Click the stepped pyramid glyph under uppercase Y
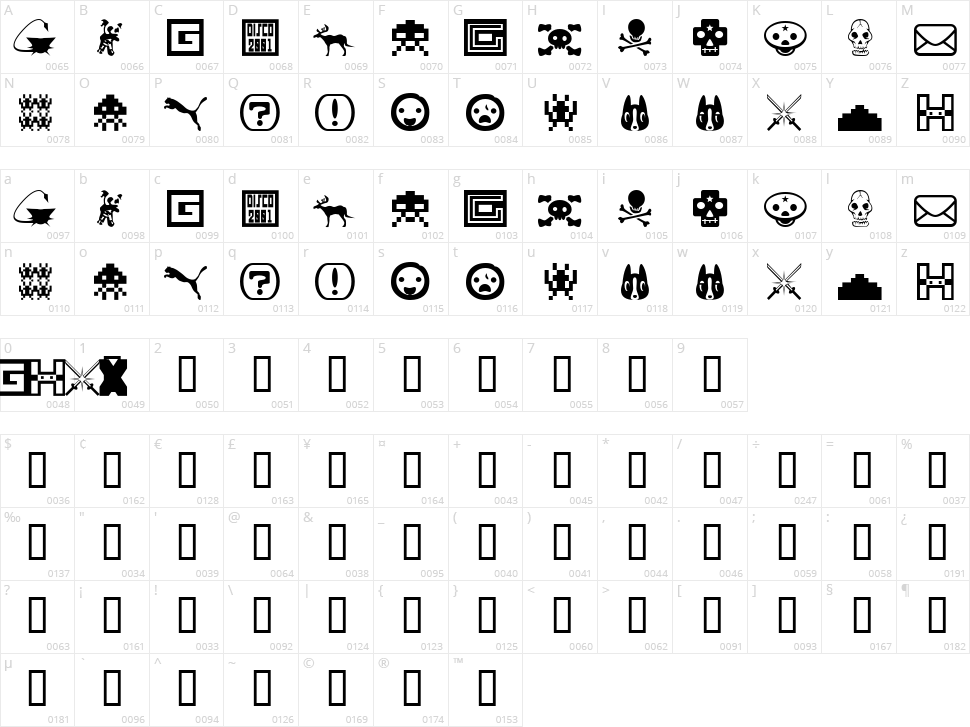Screen dimensions: 970x727 click(x=860, y=118)
